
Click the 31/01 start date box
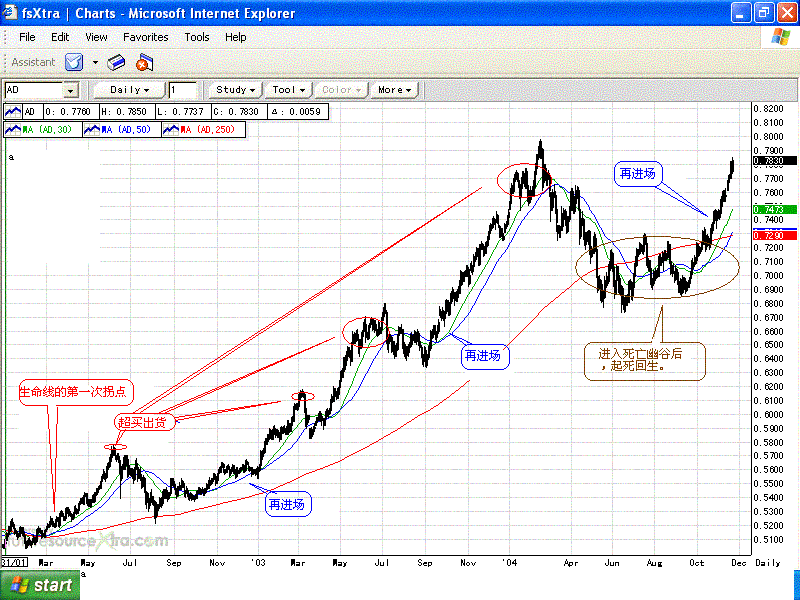coord(14,563)
